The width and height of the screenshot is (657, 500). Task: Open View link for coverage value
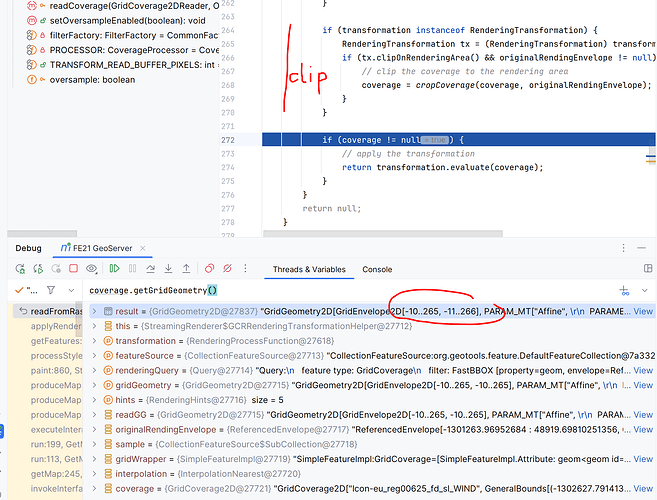tap(643, 489)
